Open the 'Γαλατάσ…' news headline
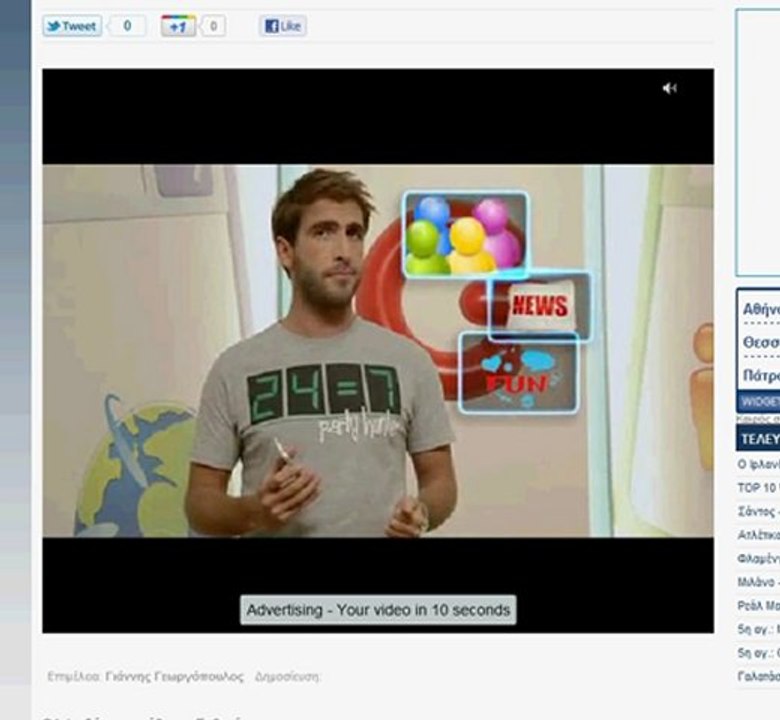The width and height of the screenshot is (780, 720). [759, 676]
